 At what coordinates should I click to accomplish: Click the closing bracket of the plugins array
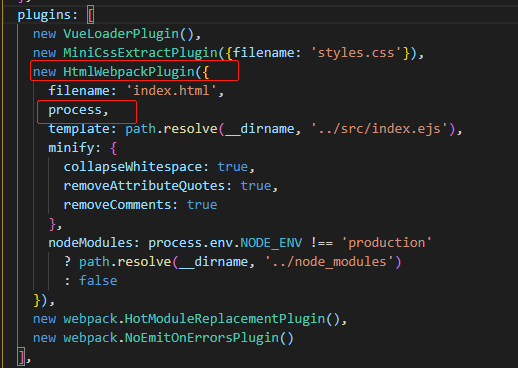(x=22, y=357)
